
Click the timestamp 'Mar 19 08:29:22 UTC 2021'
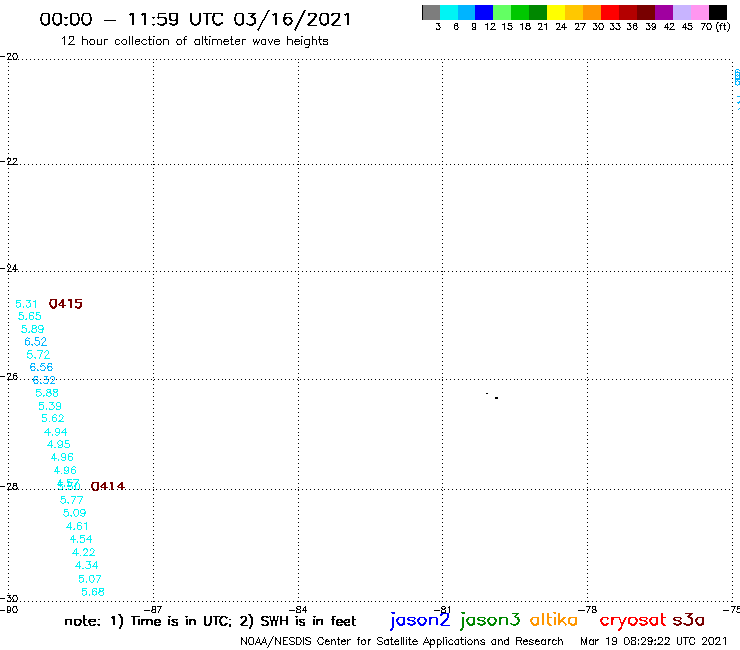pos(654,642)
